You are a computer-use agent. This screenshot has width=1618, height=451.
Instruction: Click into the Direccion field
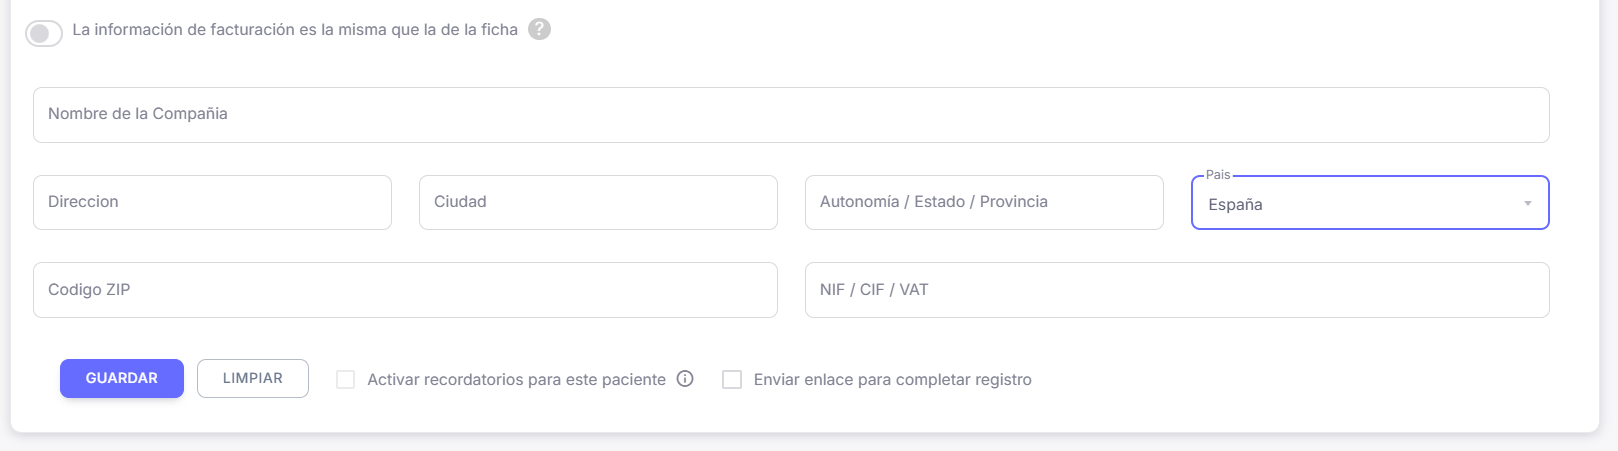(212, 203)
